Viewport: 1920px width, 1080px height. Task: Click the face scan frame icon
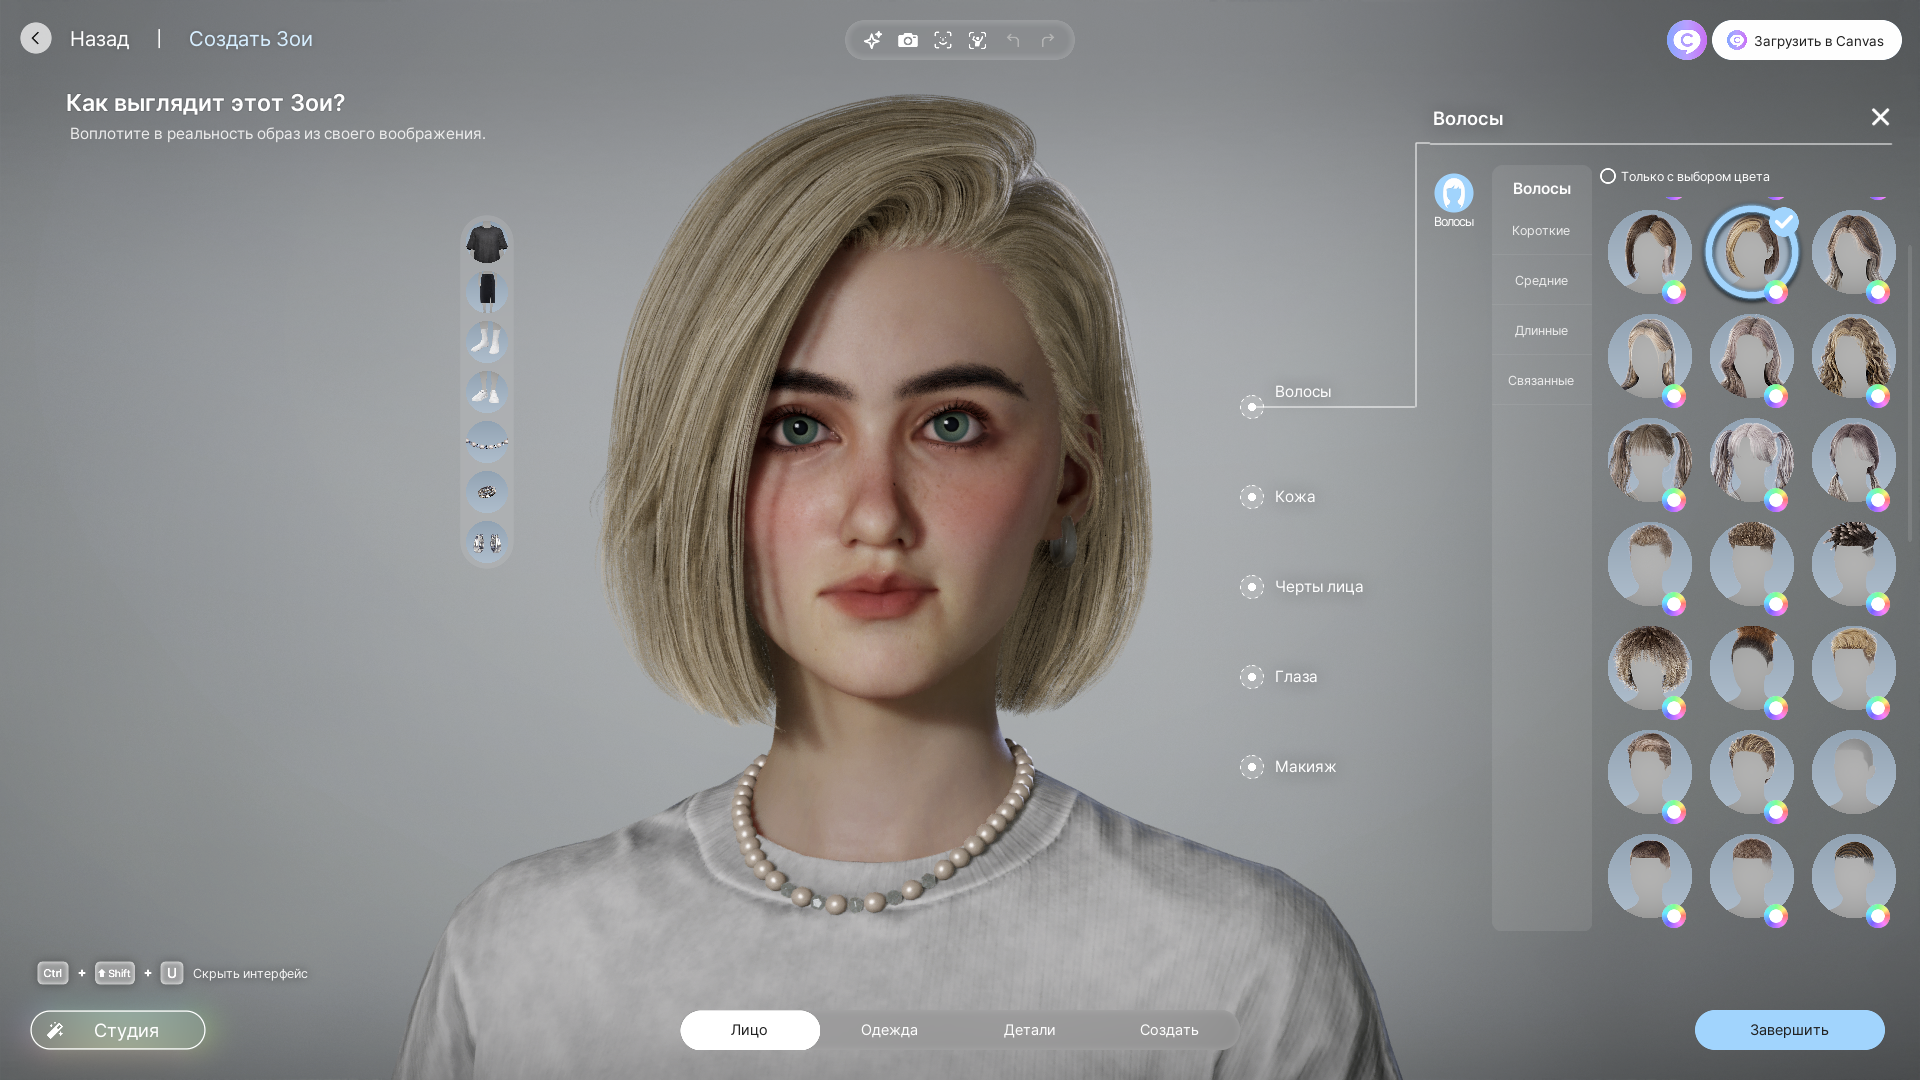(x=943, y=40)
